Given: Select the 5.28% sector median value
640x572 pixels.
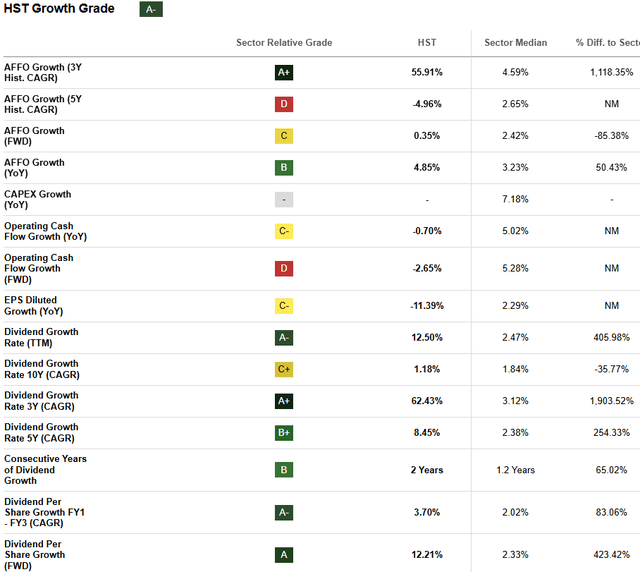Looking at the screenshot, I should [x=516, y=268].
